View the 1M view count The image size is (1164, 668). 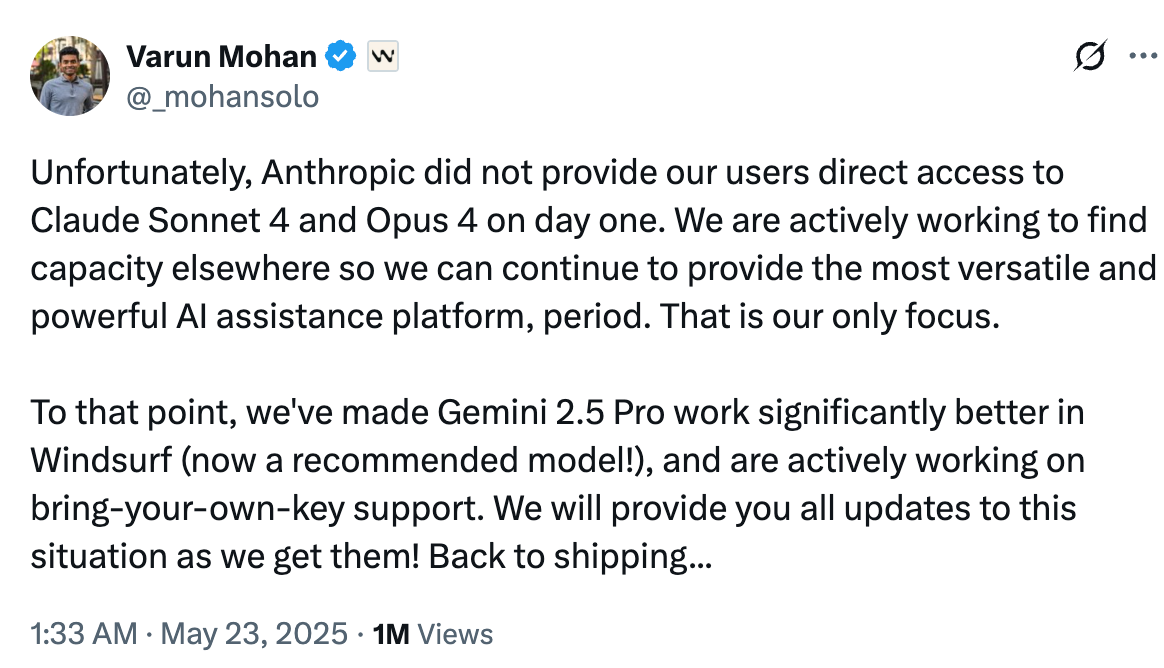(391, 635)
